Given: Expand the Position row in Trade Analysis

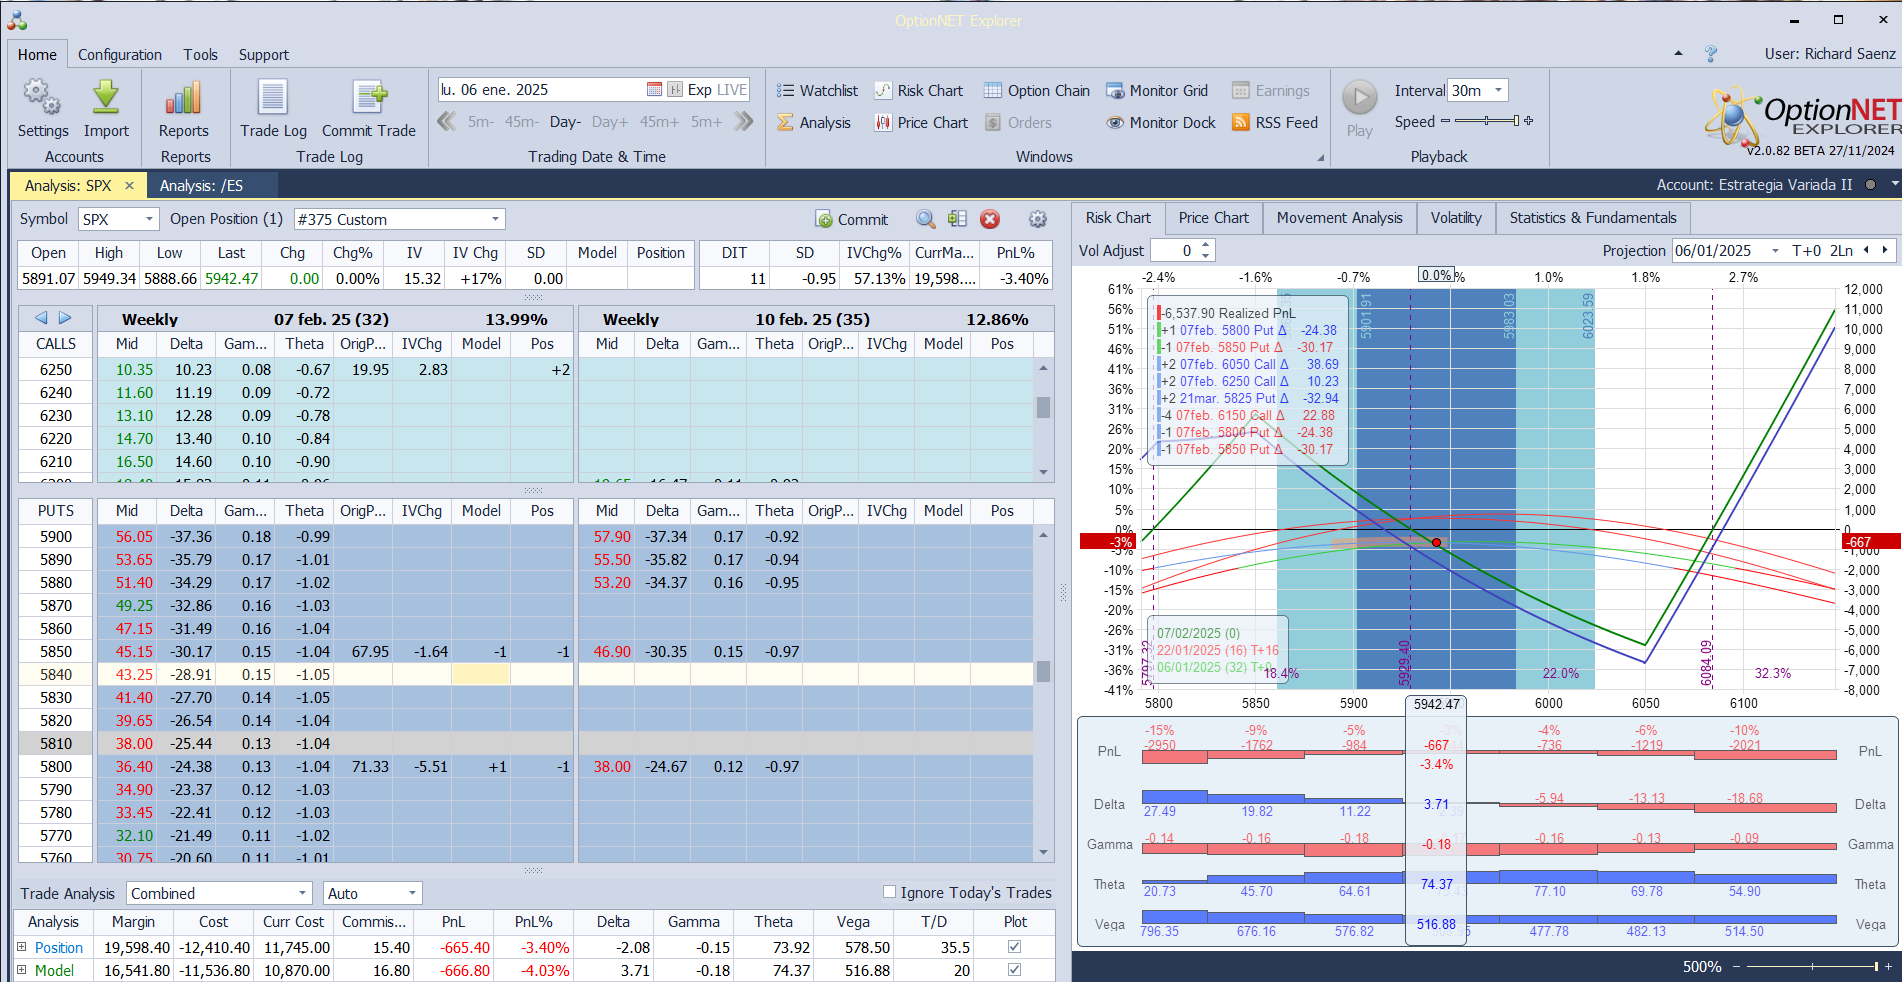Looking at the screenshot, I should click(x=21, y=947).
